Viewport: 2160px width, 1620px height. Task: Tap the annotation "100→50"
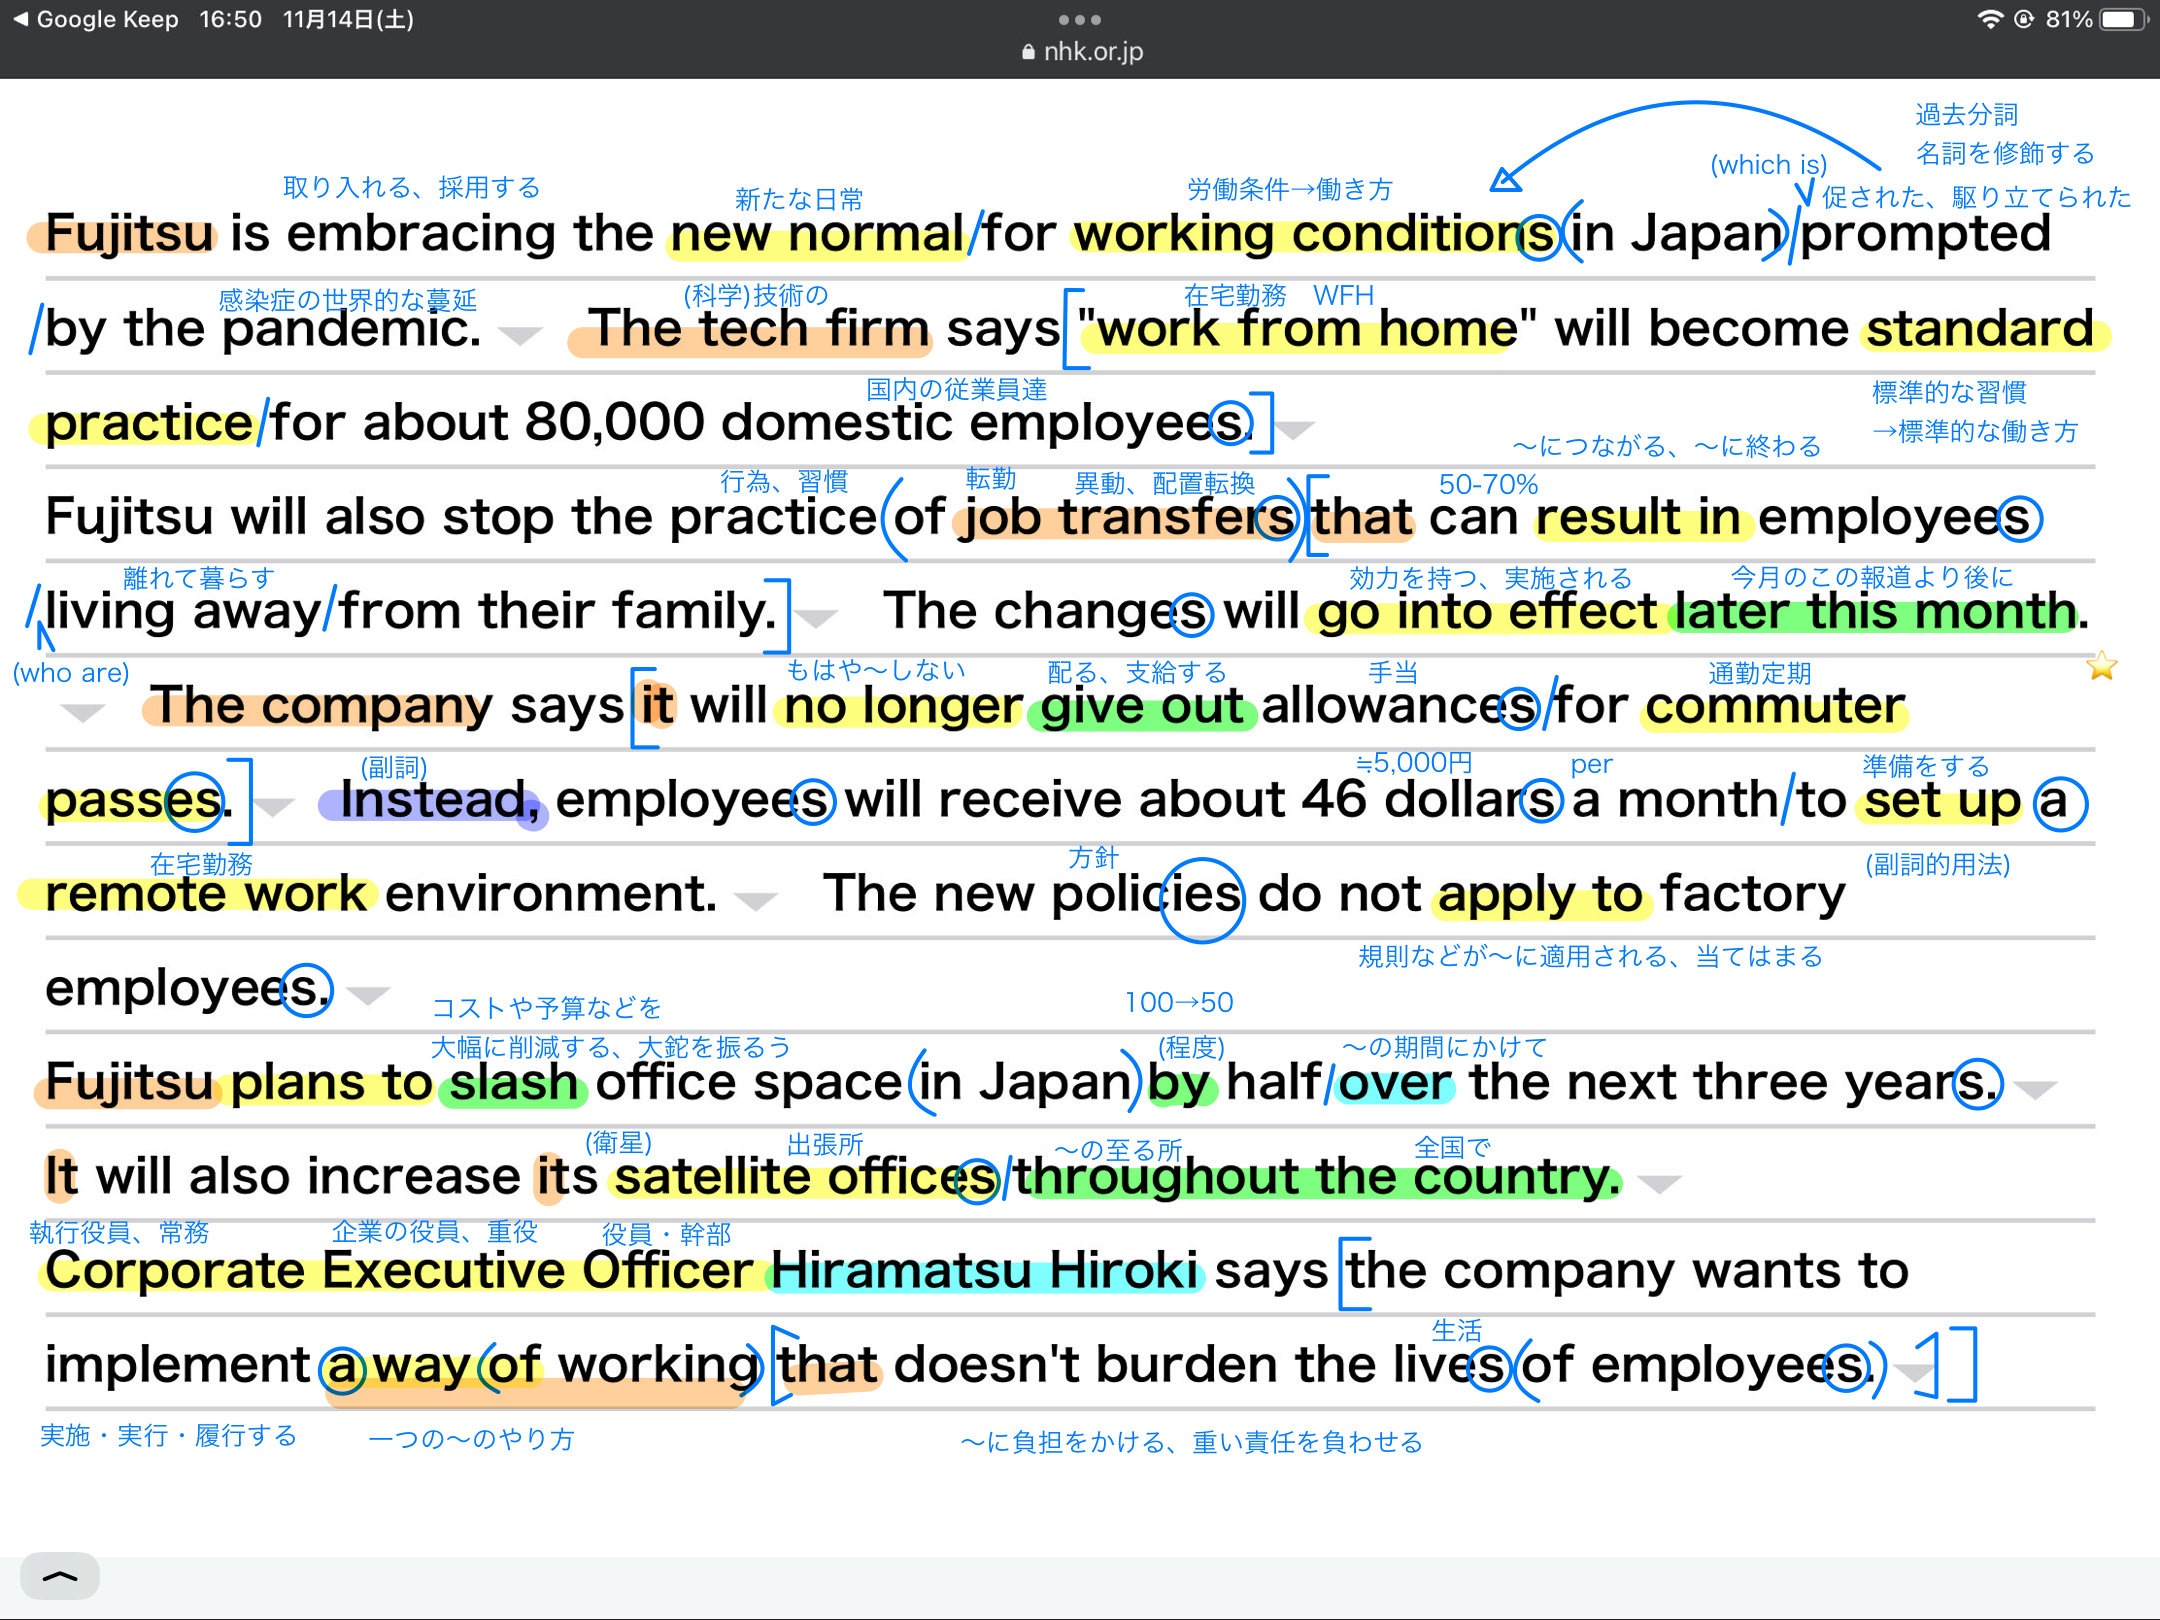pos(1179,1002)
